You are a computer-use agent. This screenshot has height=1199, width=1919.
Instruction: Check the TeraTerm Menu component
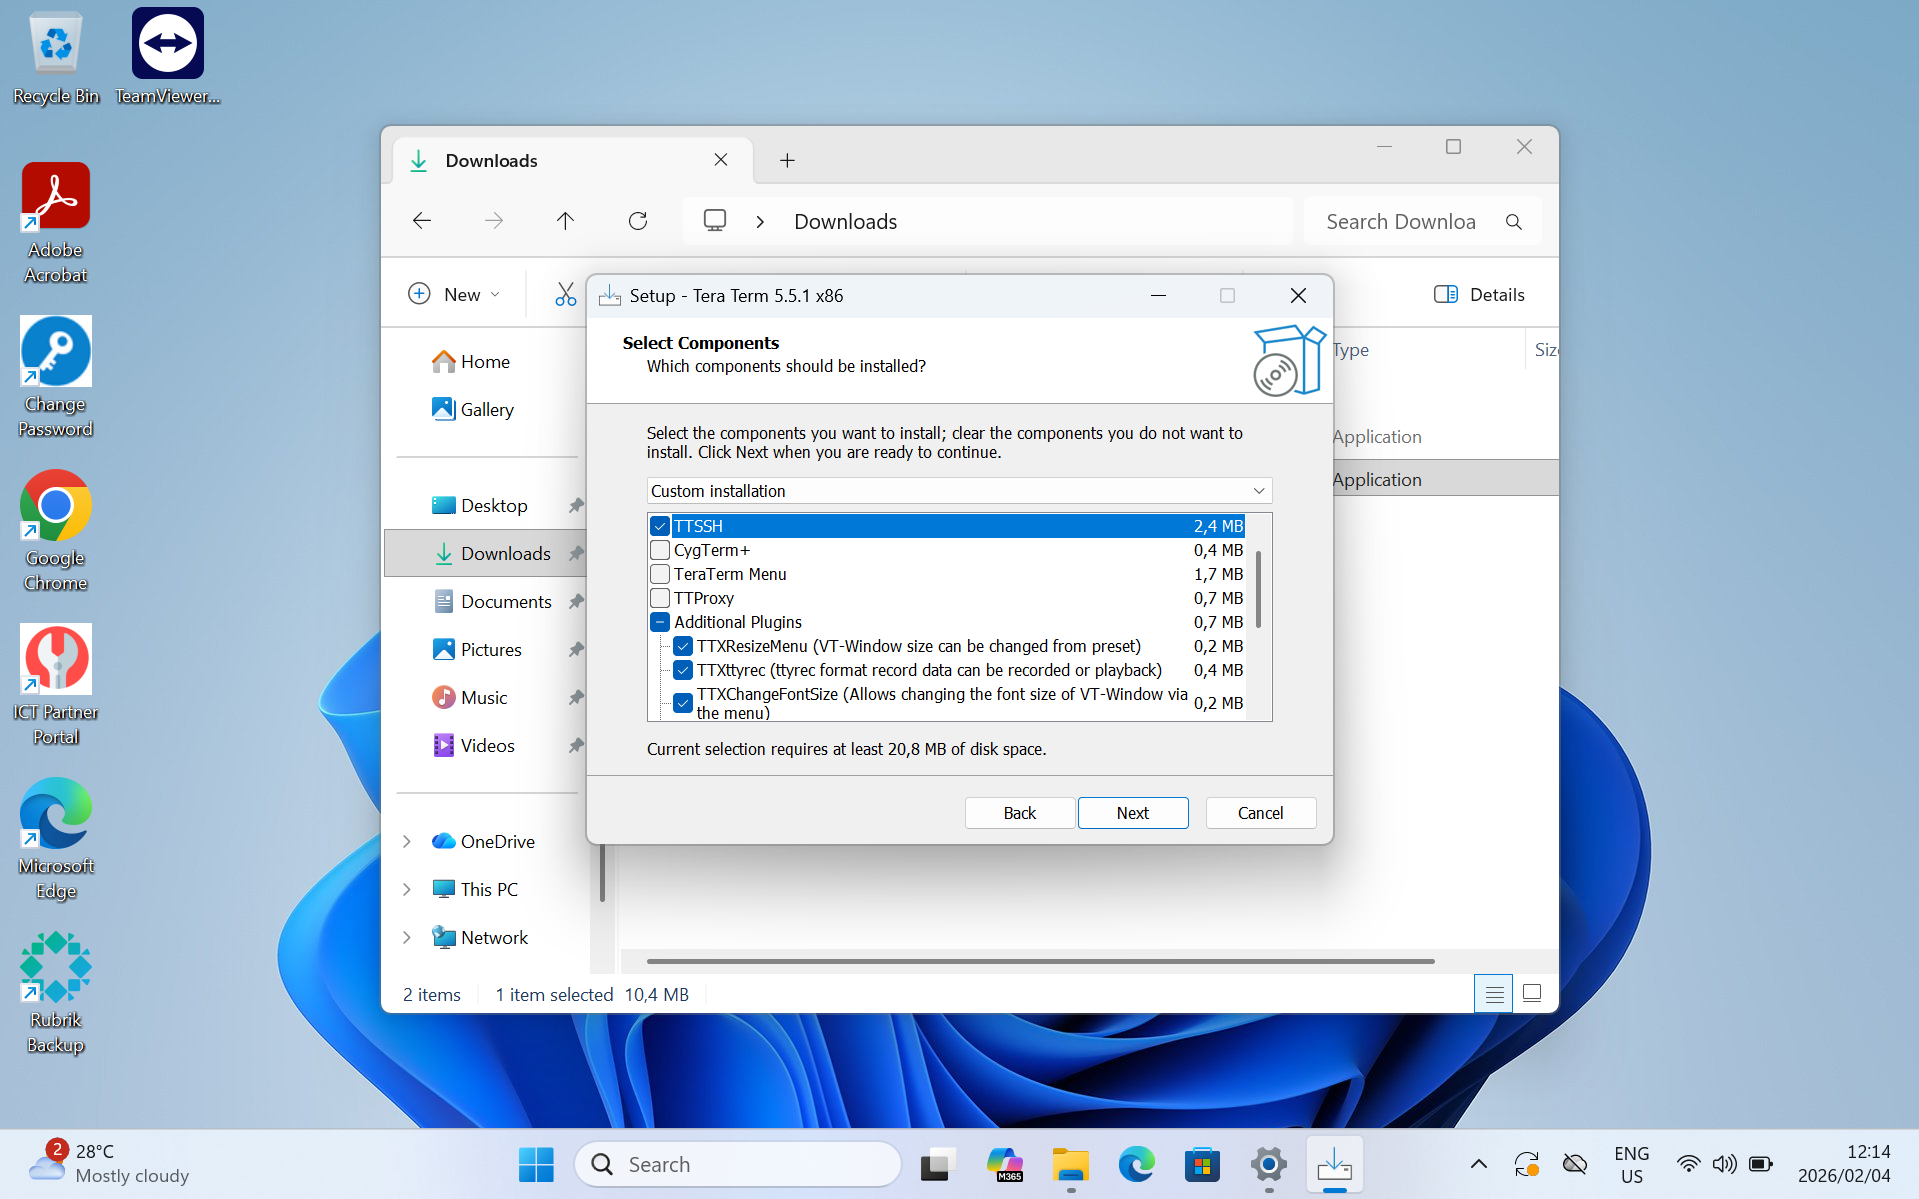(660, 574)
